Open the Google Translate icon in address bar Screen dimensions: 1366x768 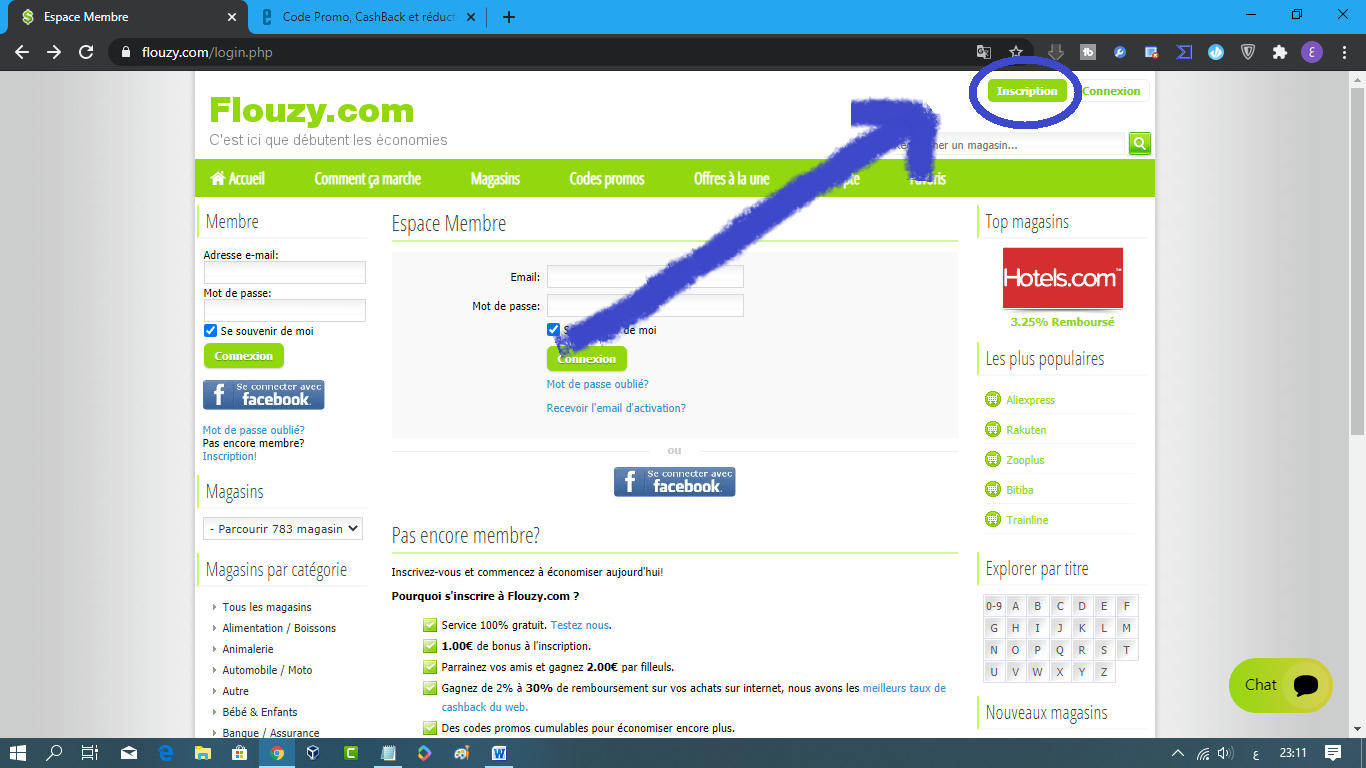984,52
